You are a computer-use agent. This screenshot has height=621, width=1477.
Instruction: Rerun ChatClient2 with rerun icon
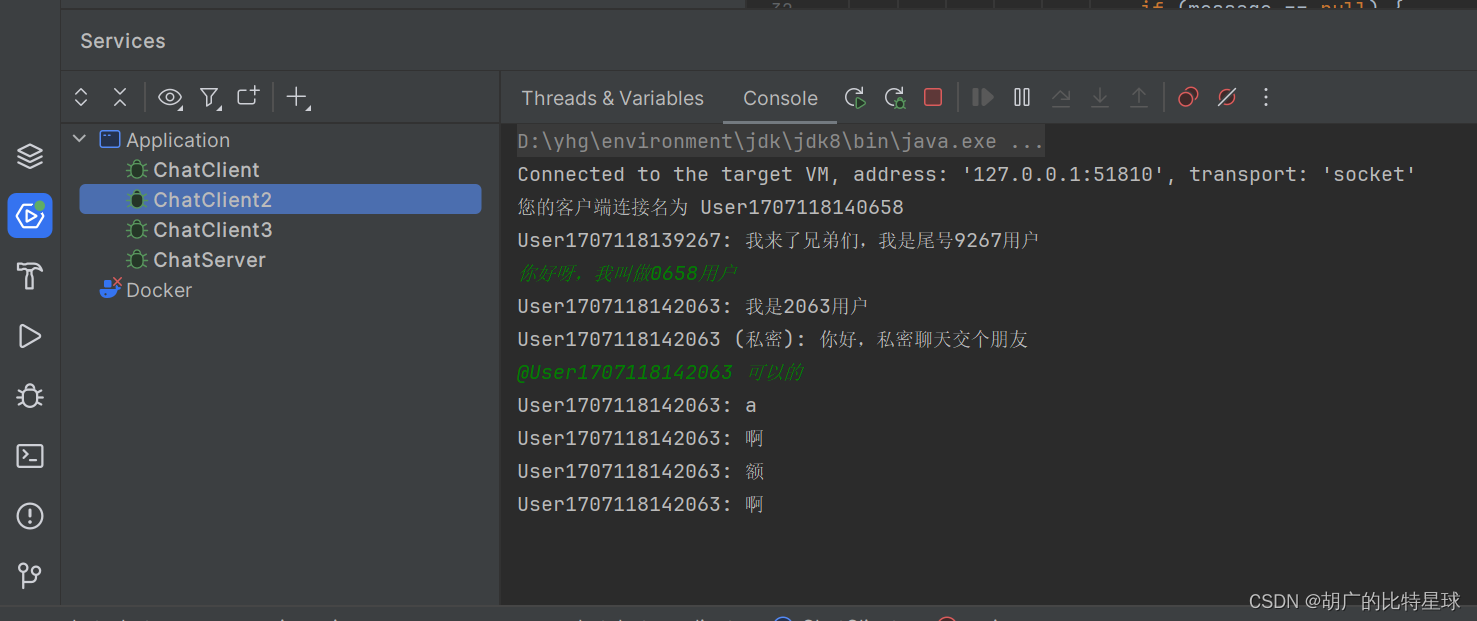855,97
